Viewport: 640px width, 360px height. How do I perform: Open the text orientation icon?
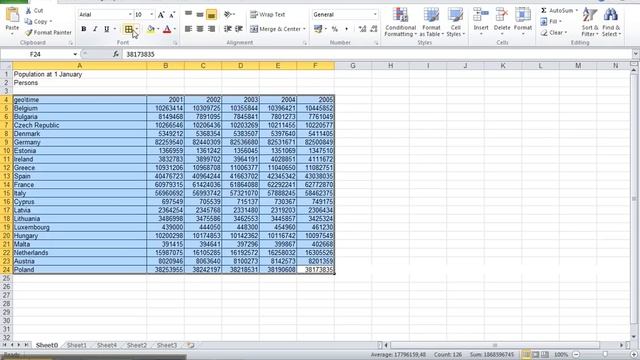coord(228,15)
